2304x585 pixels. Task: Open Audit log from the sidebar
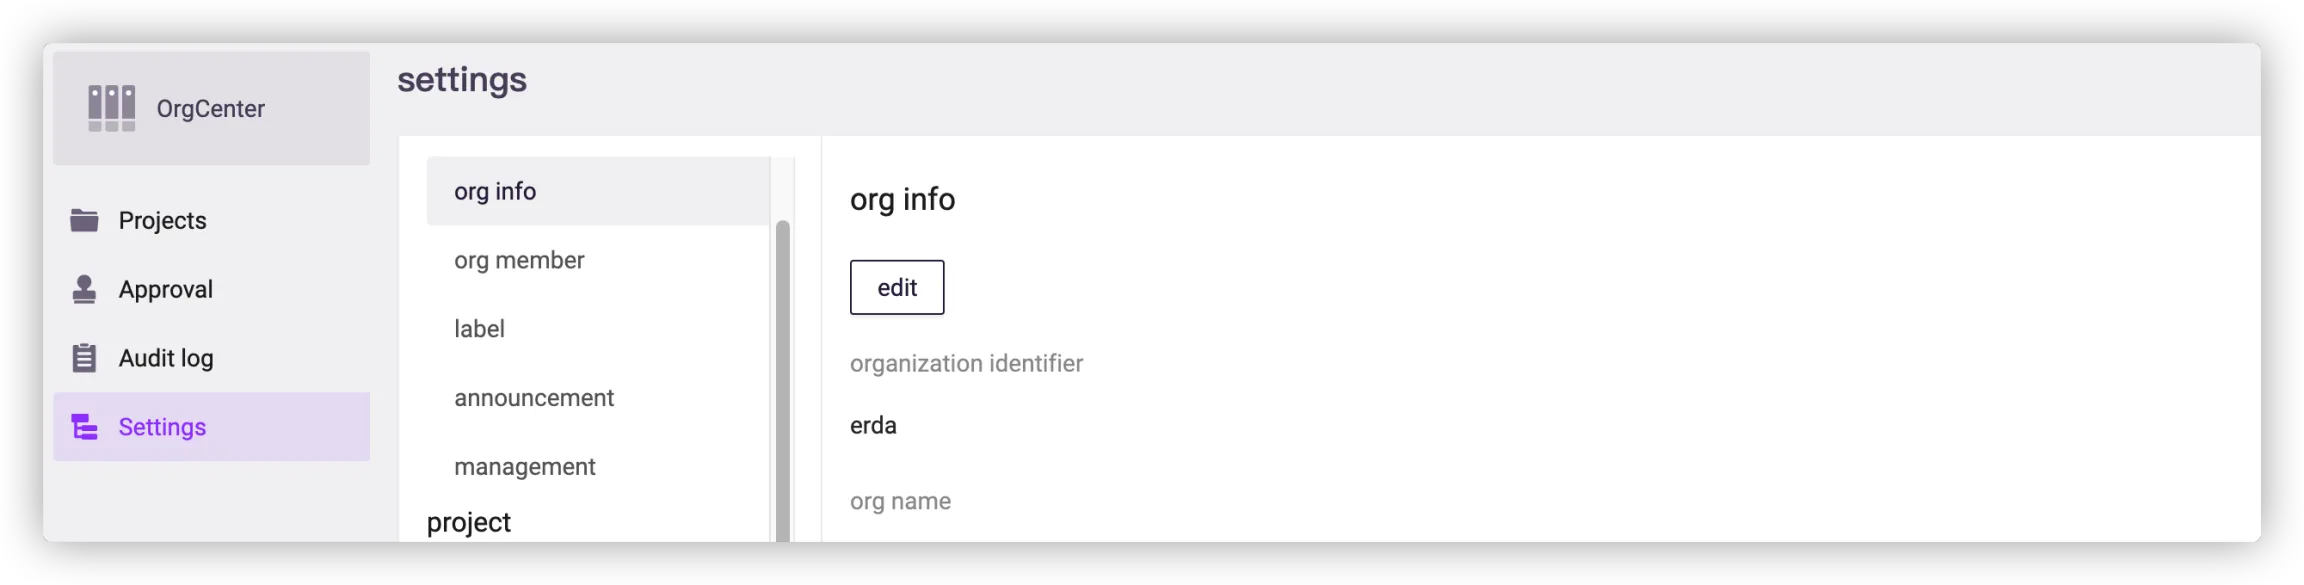pyautogui.click(x=165, y=358)
